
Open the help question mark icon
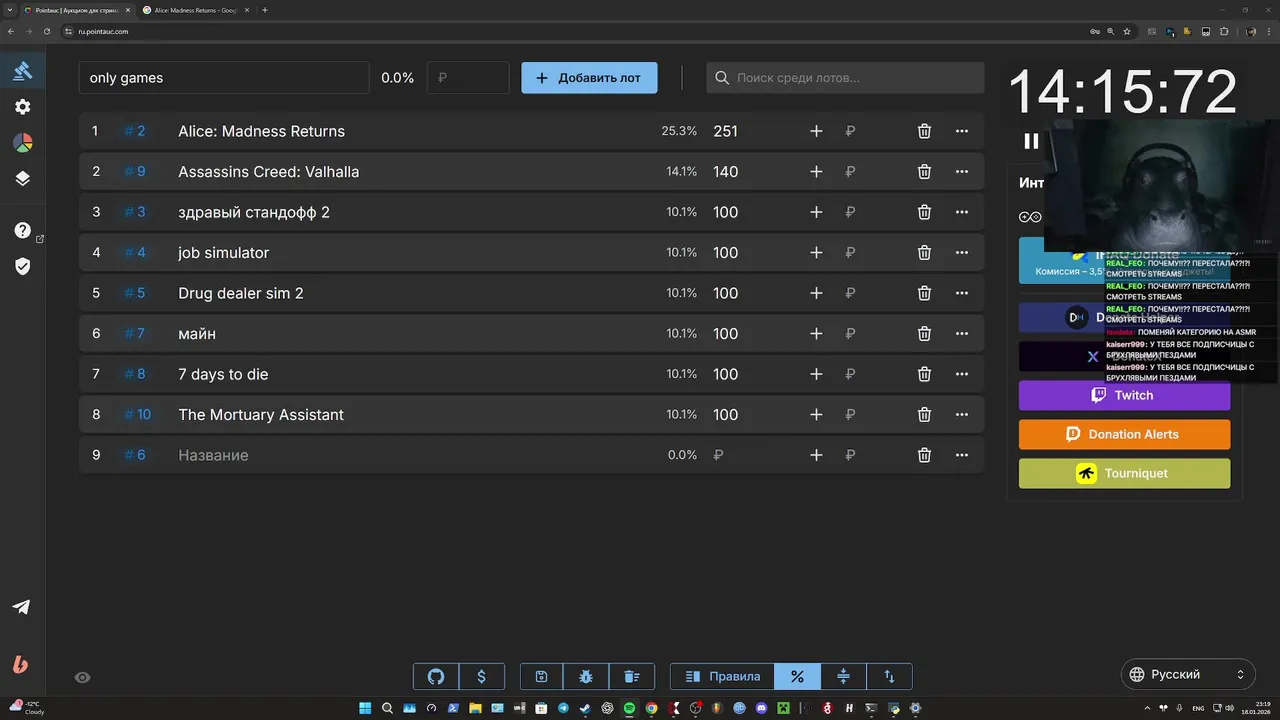coord(22,230)
